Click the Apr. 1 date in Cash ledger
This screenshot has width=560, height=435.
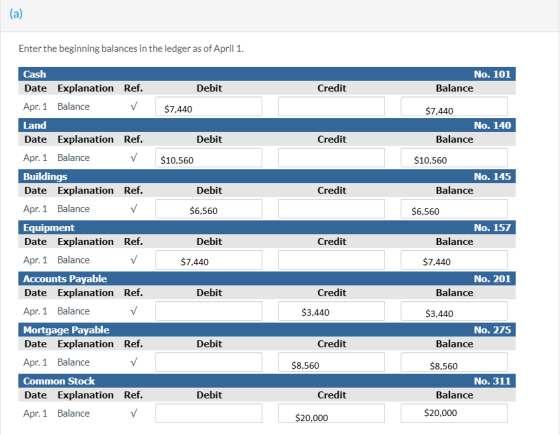click(35, 106)
